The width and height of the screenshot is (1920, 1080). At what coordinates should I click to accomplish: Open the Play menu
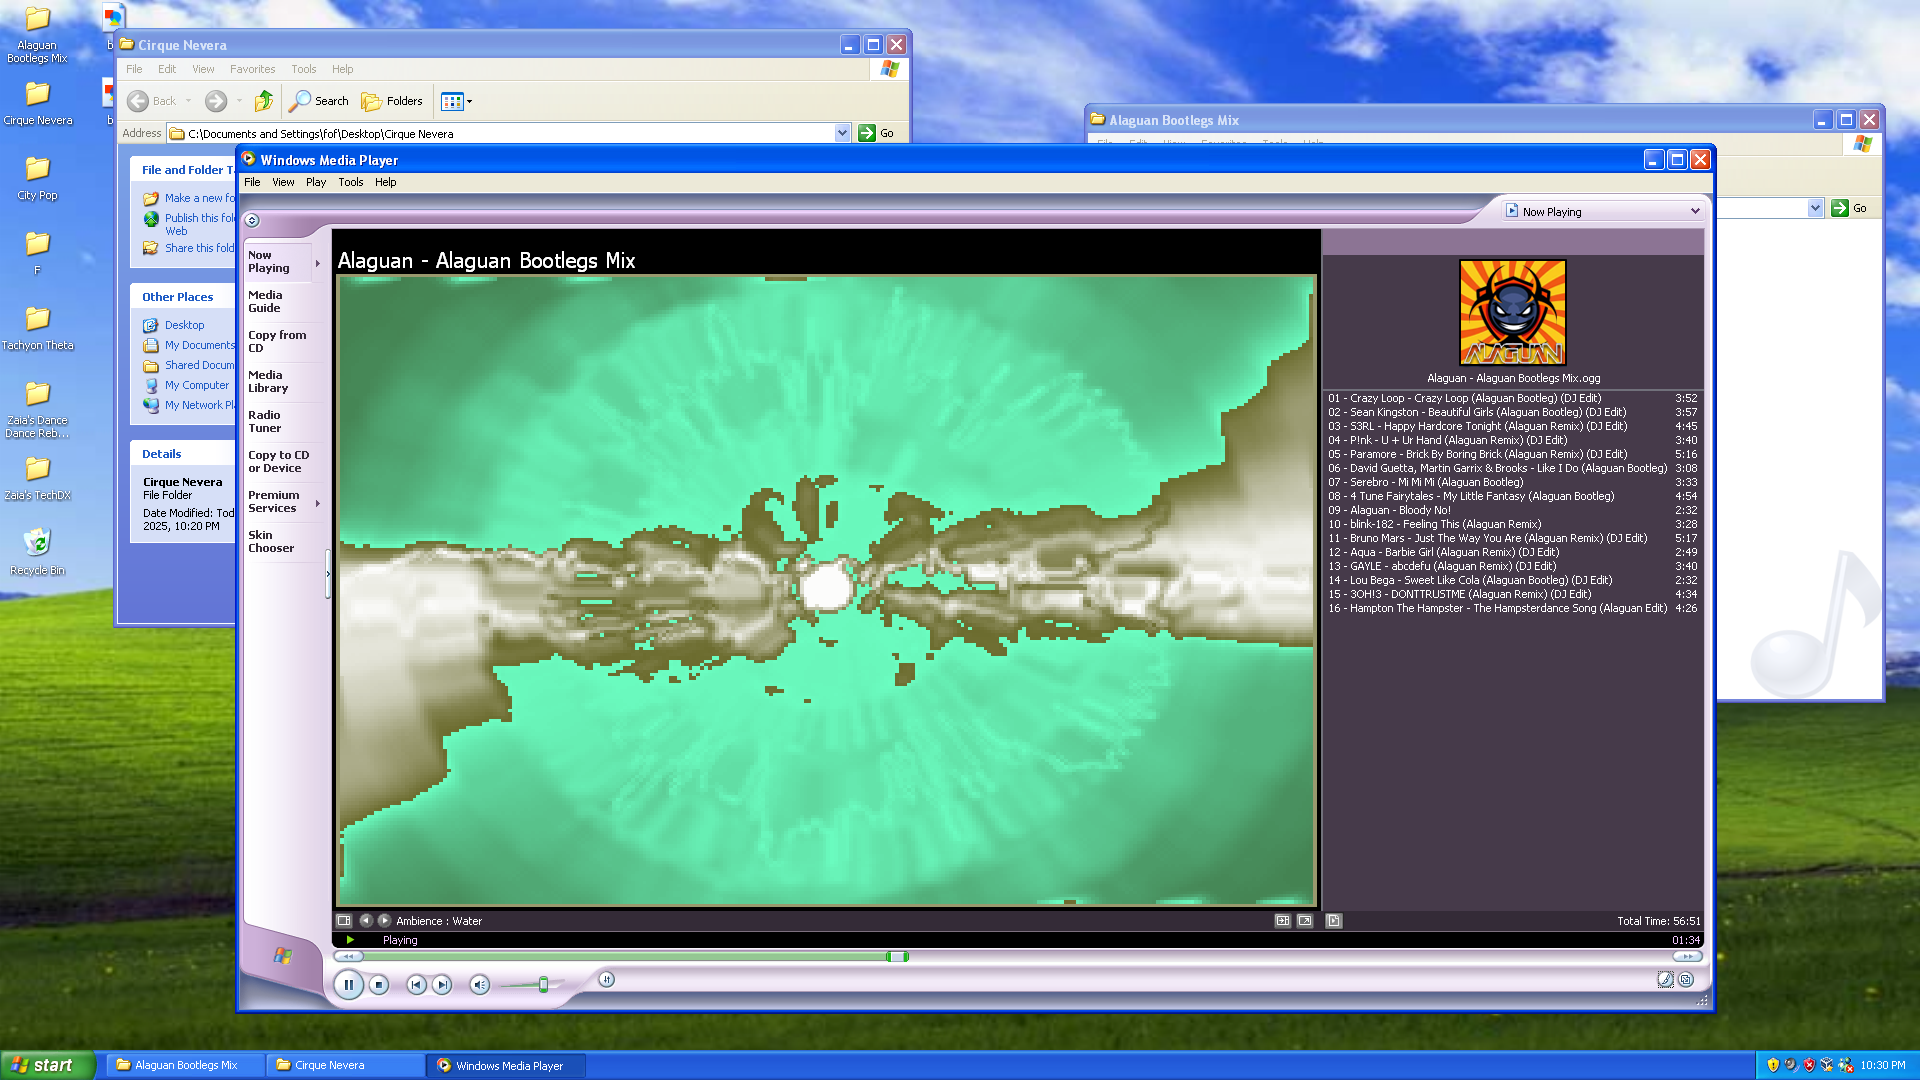coord(316,182)
